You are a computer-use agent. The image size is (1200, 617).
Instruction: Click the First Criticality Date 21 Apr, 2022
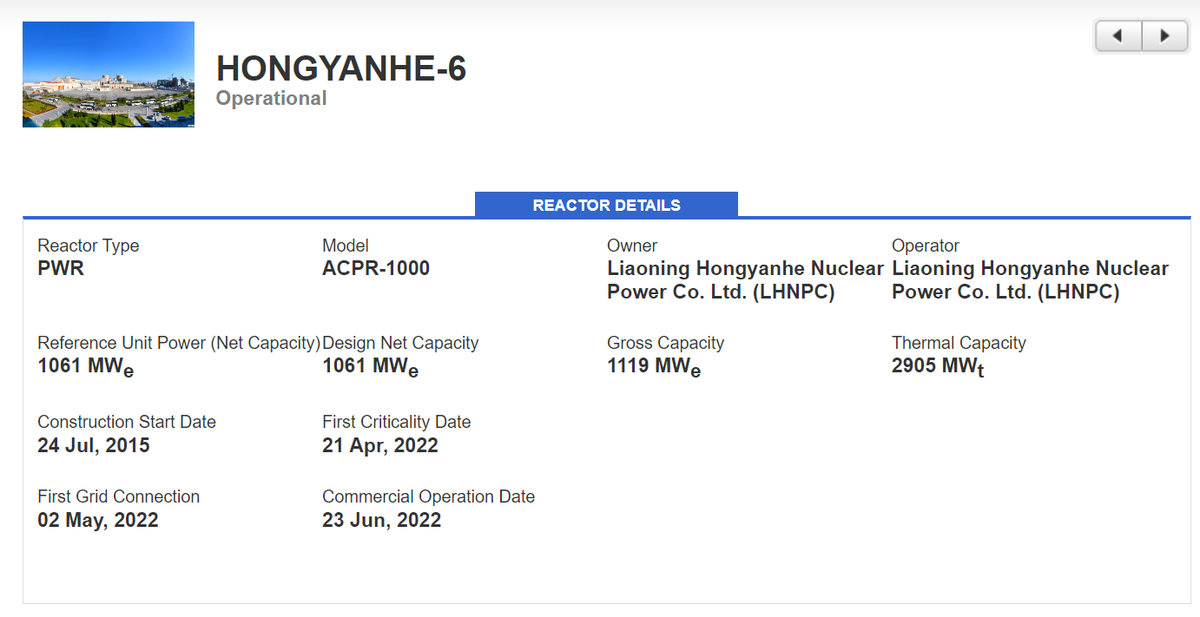click(x=380, y=445)
